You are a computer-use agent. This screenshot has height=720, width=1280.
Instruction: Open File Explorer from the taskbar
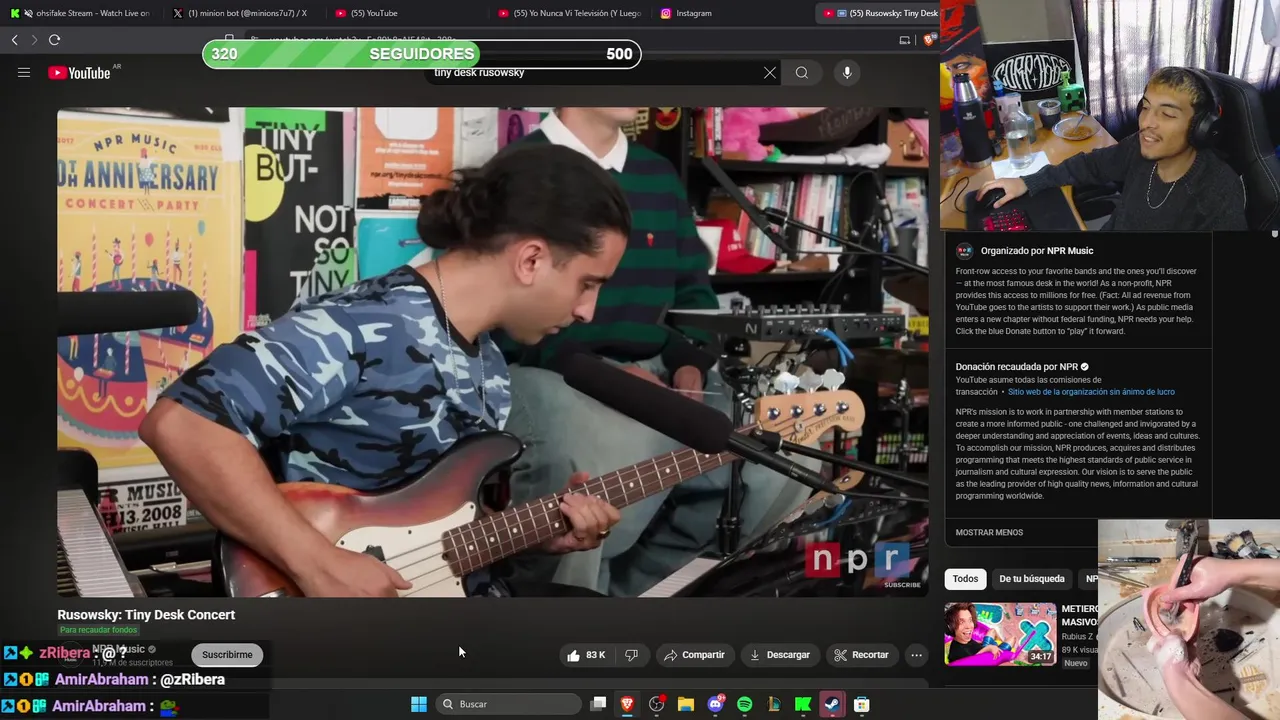click(x=686, y=704)
